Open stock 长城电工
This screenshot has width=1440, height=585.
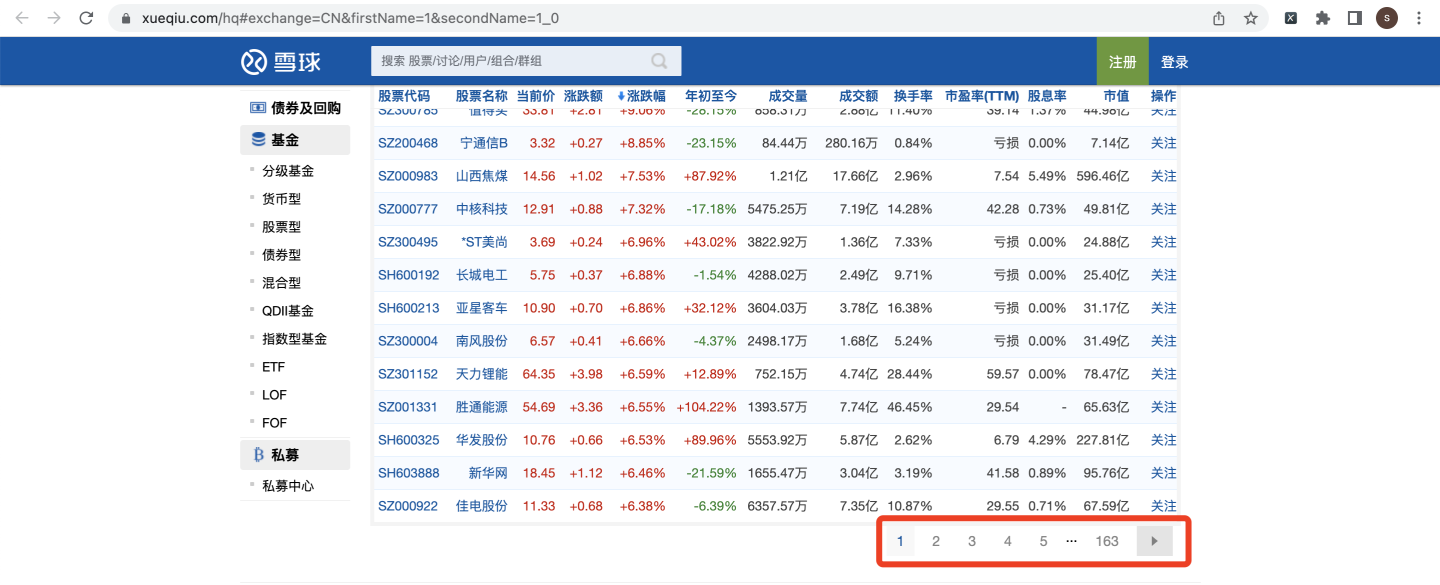[x=482, y=275]
